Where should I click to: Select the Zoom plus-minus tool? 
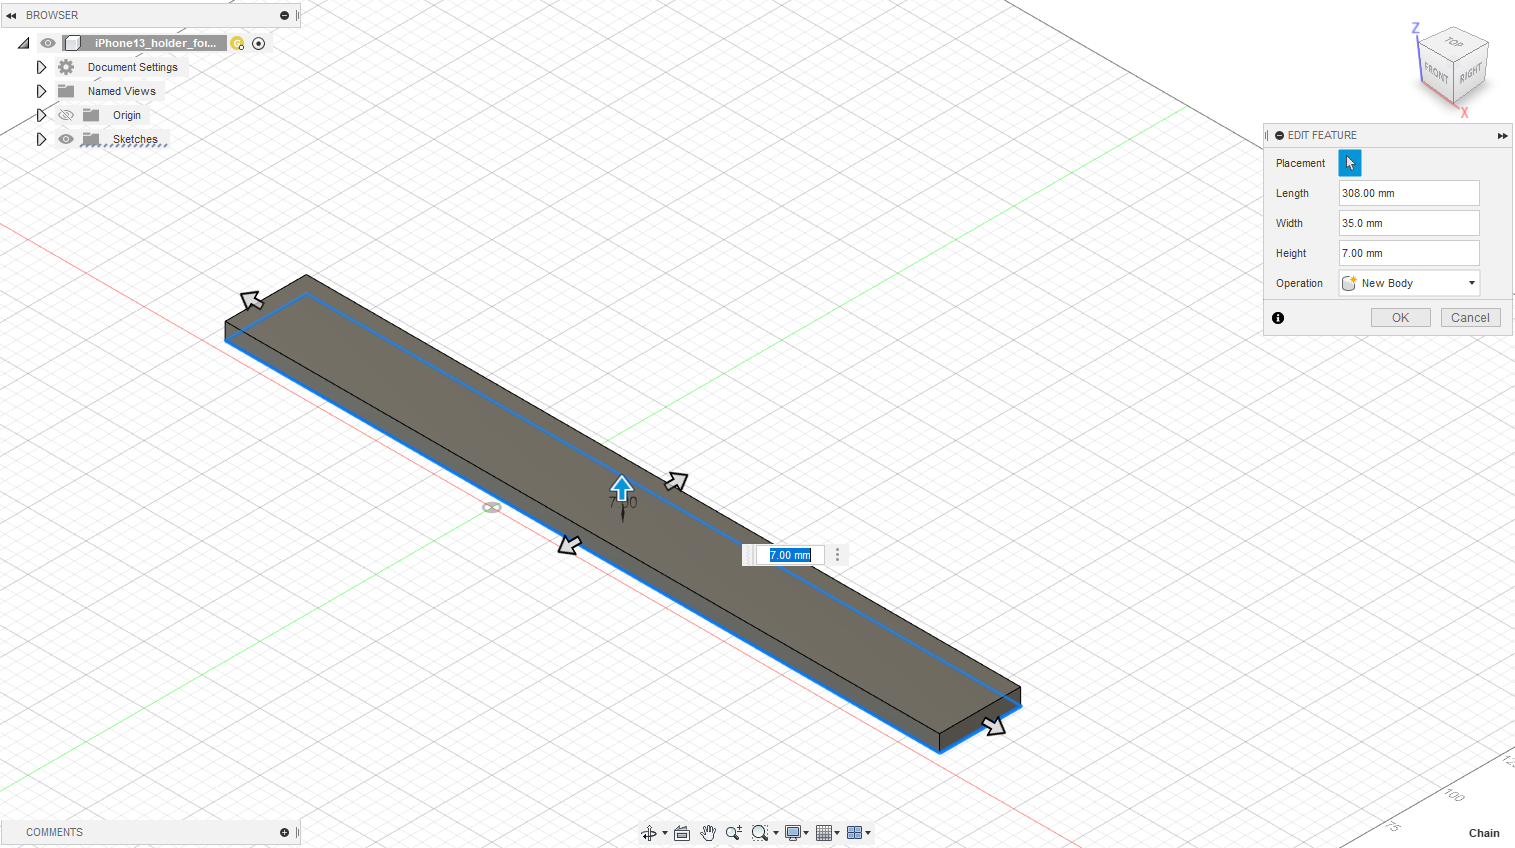733,833
